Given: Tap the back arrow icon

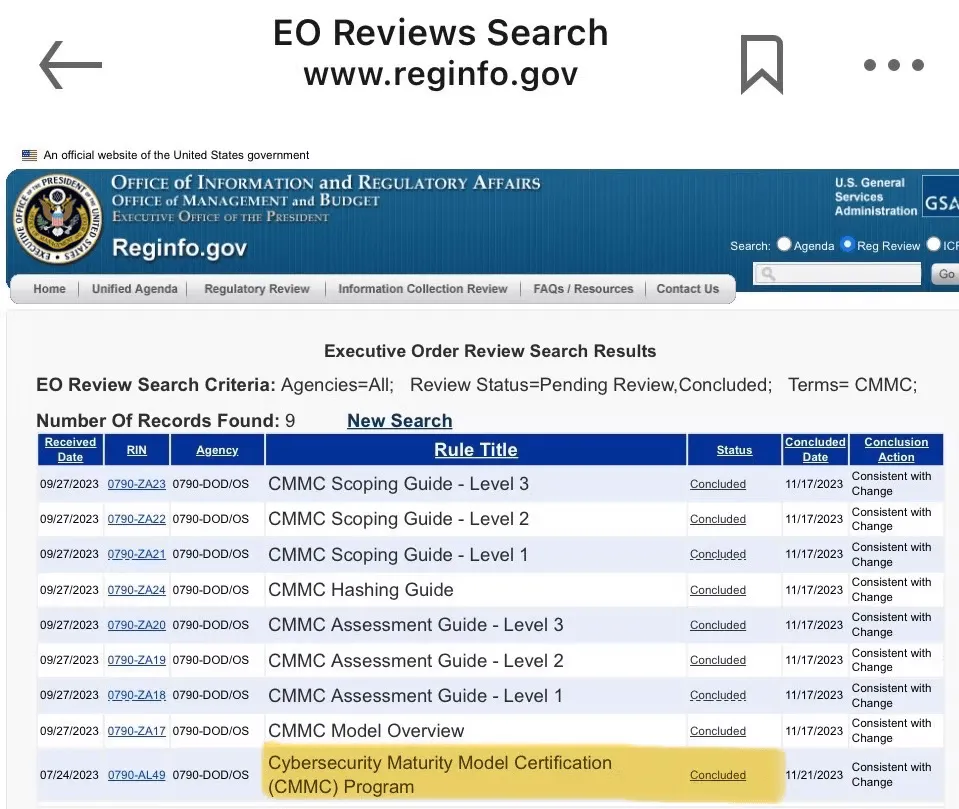Looking at the screenshot, I should (70, 65).
